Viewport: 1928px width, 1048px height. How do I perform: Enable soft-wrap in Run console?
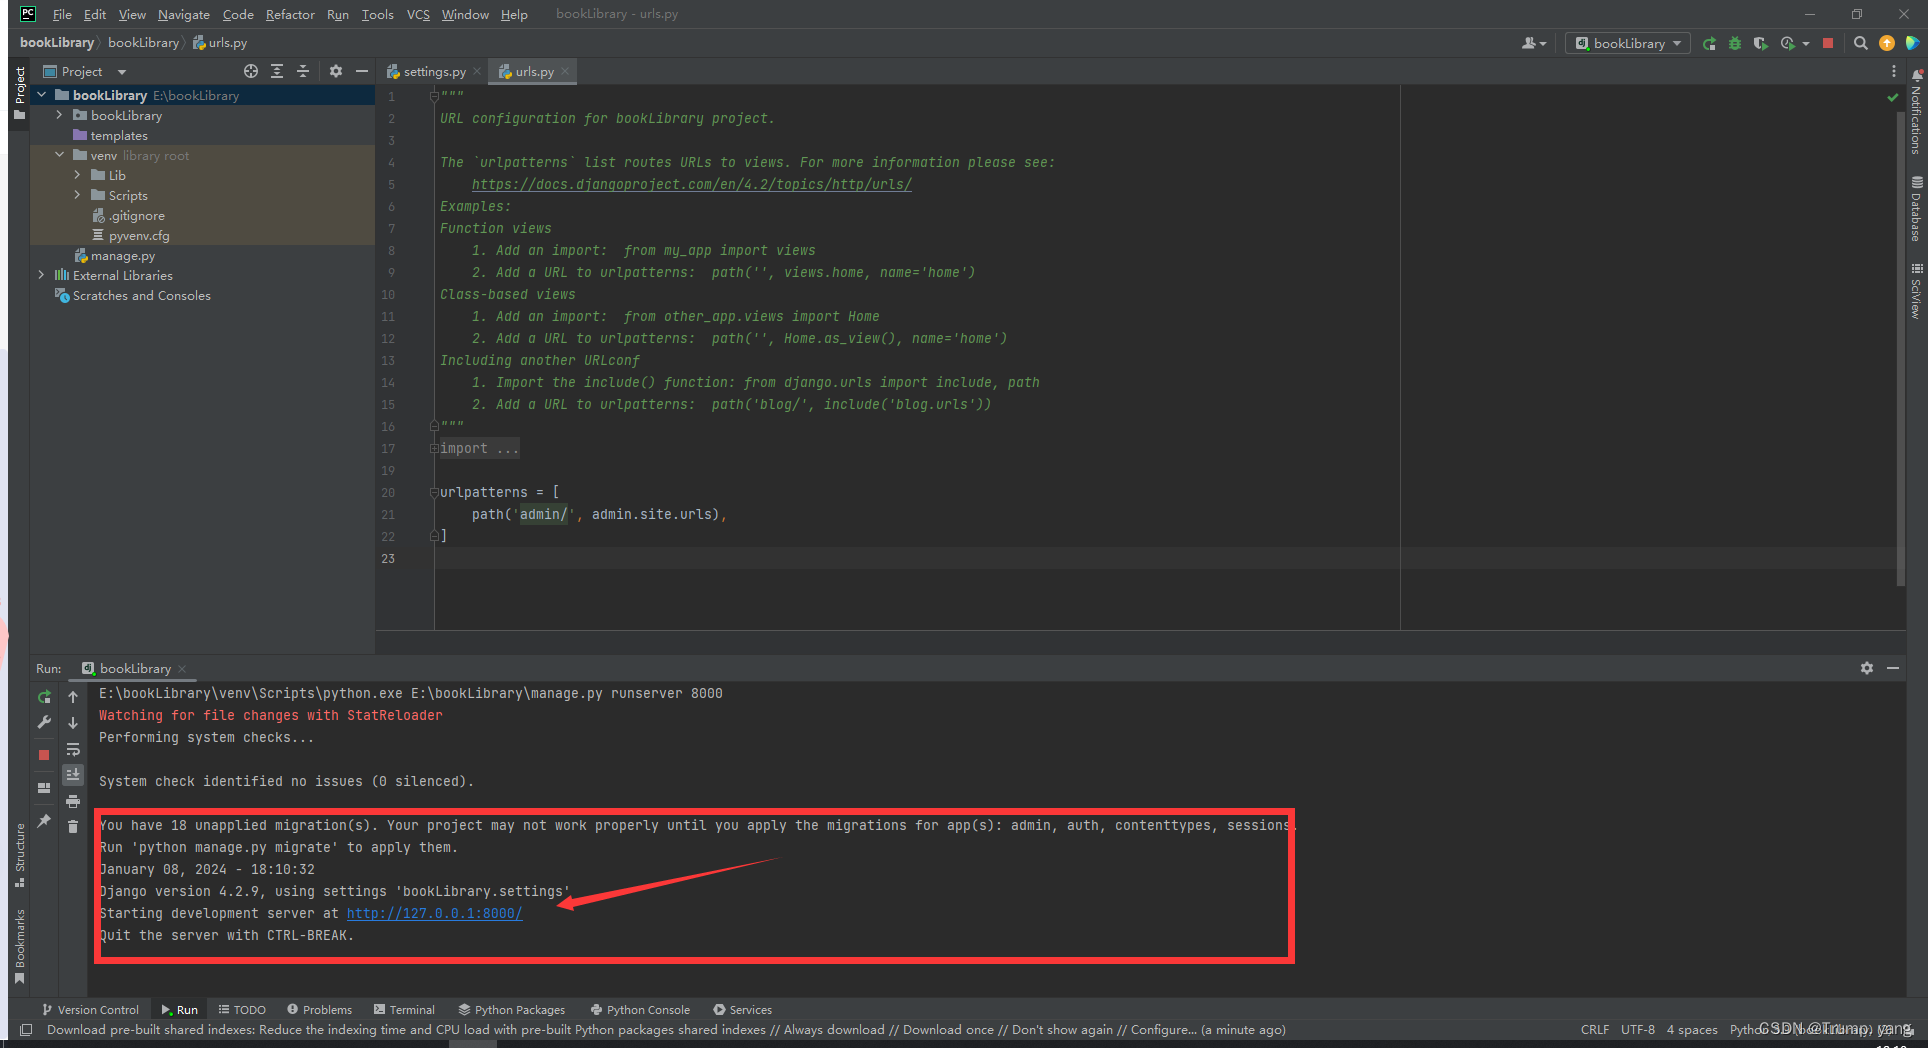click(x=73, y=749)
